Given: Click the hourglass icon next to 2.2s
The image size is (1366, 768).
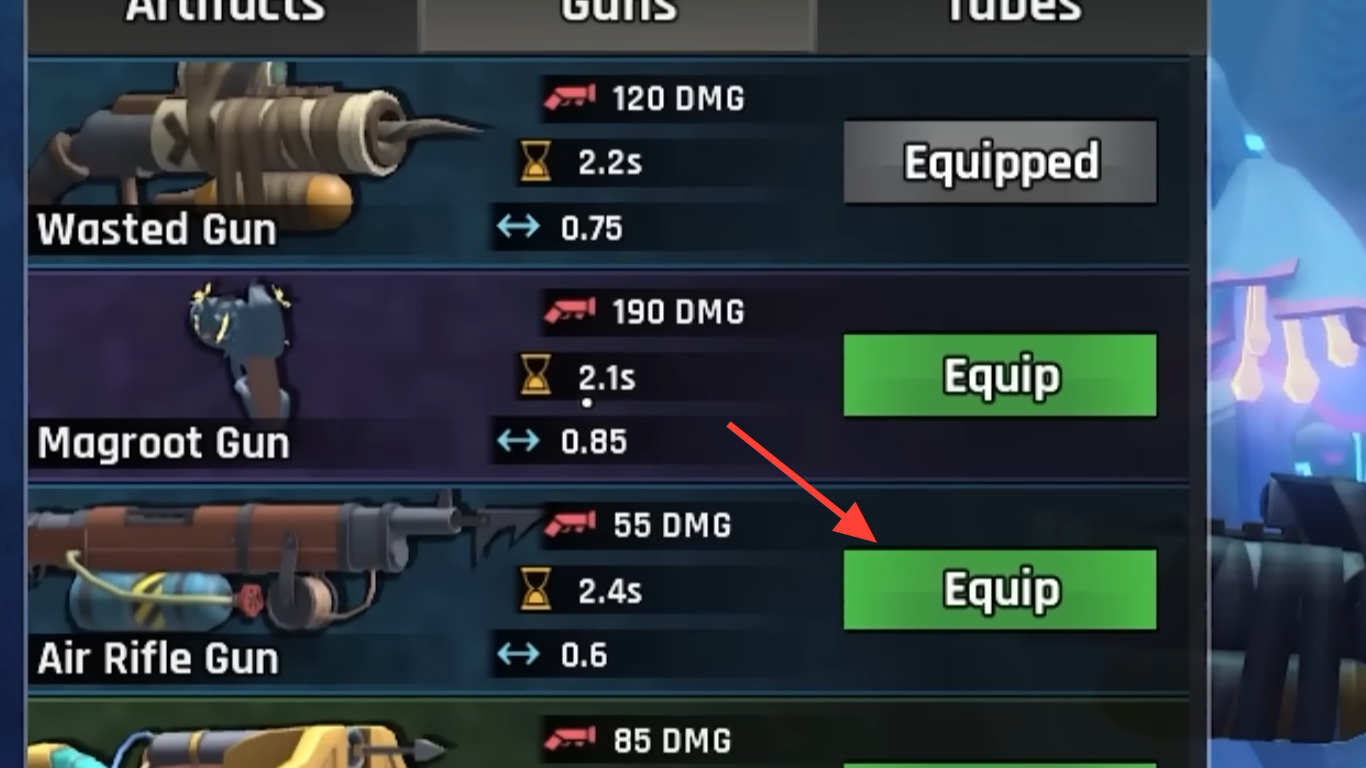Looking at the screenshot, I should pyautogui.click(x=537, y=161).
